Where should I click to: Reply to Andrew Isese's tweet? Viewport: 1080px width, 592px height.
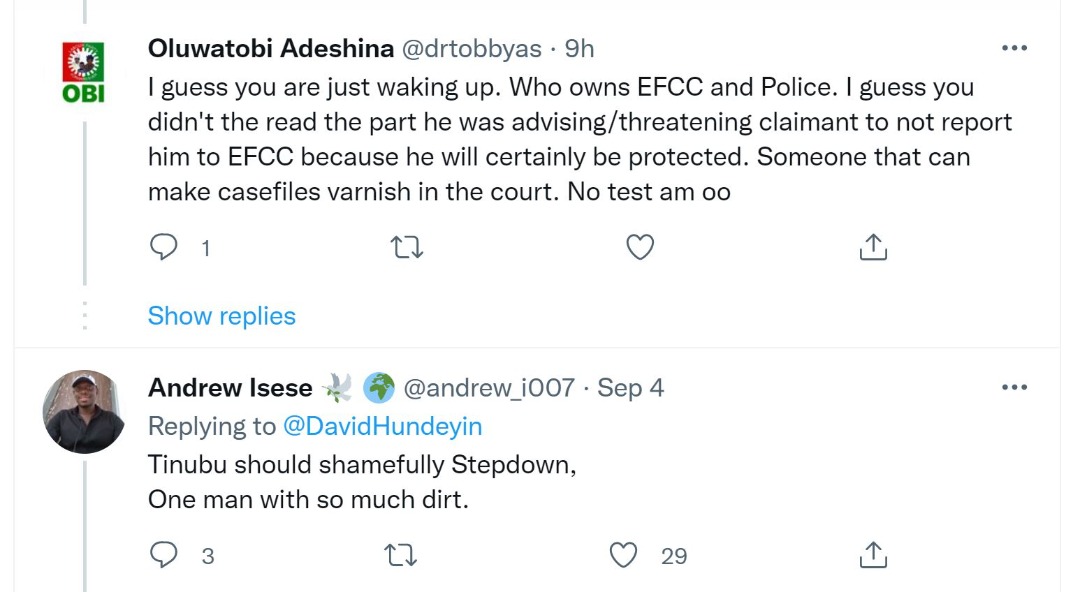coord(163,555)
